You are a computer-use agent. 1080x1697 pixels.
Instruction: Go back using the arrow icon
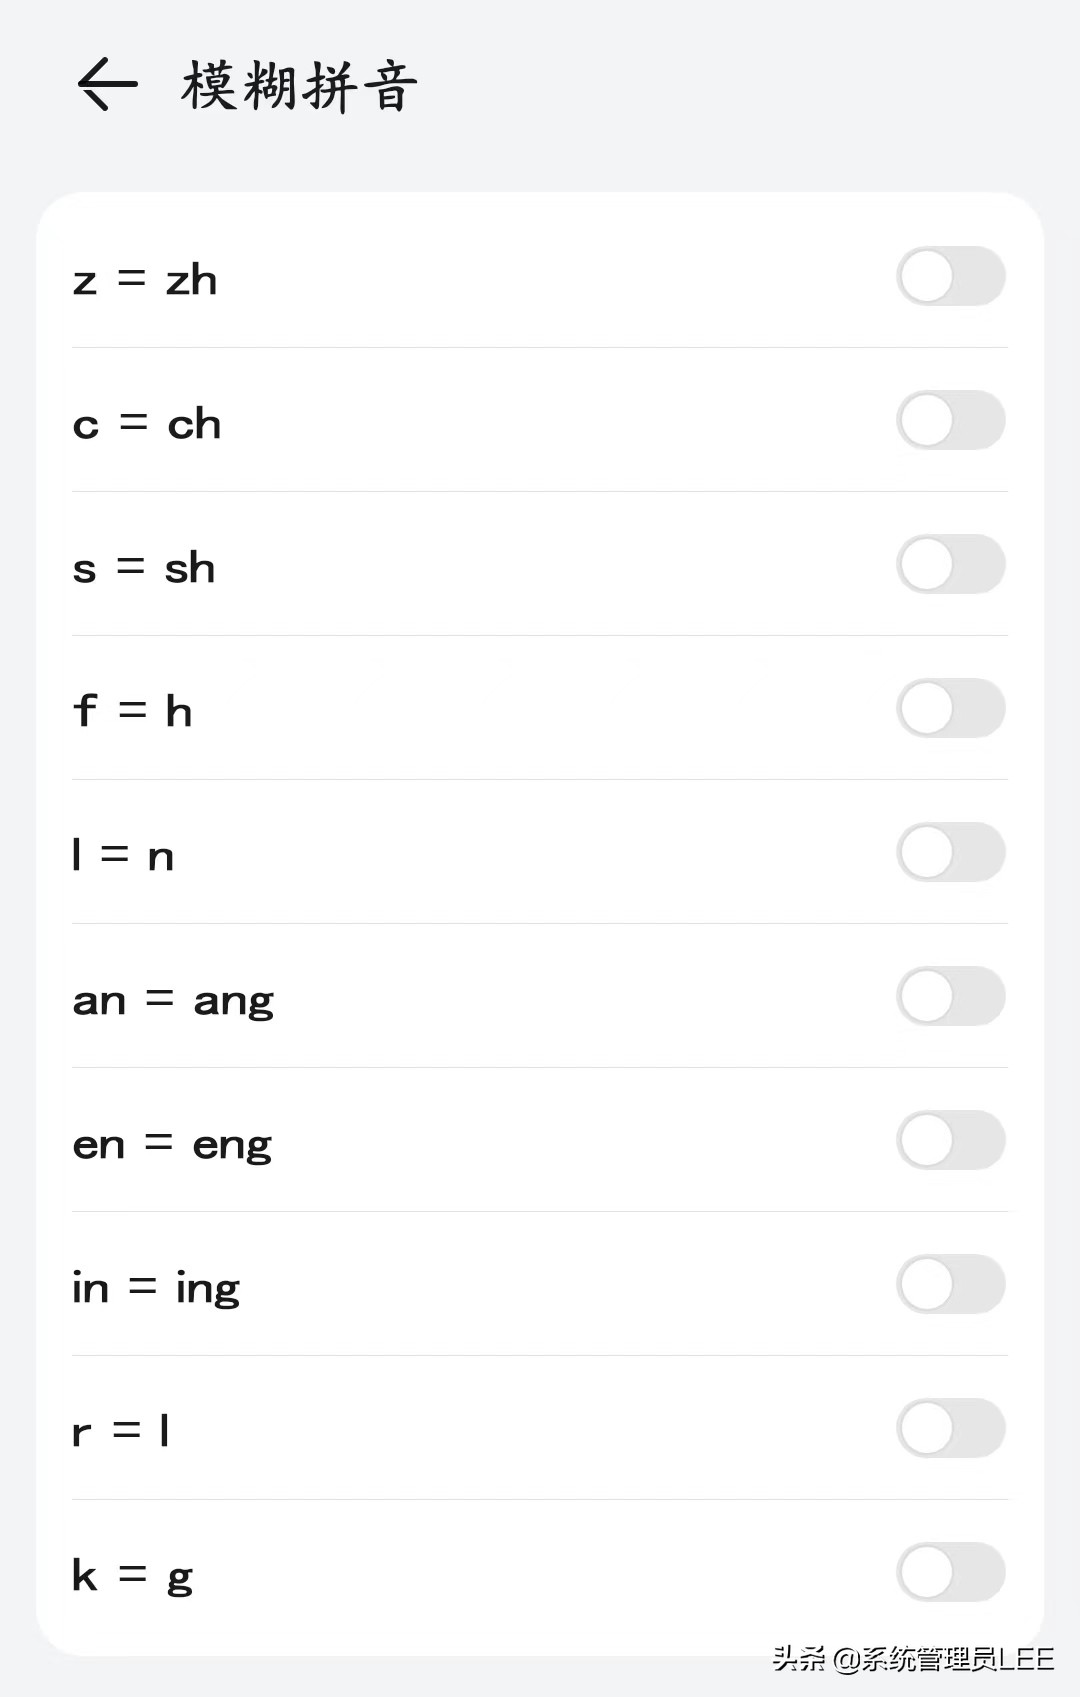point(107,84)
